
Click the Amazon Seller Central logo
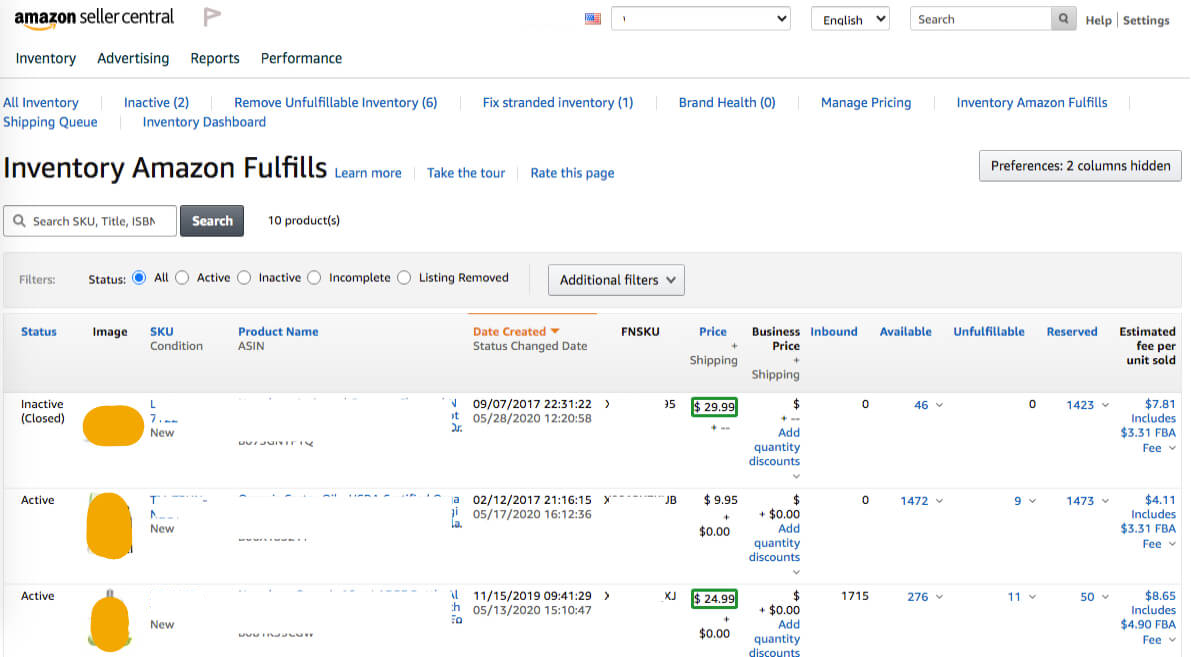[x=94, y=19]
